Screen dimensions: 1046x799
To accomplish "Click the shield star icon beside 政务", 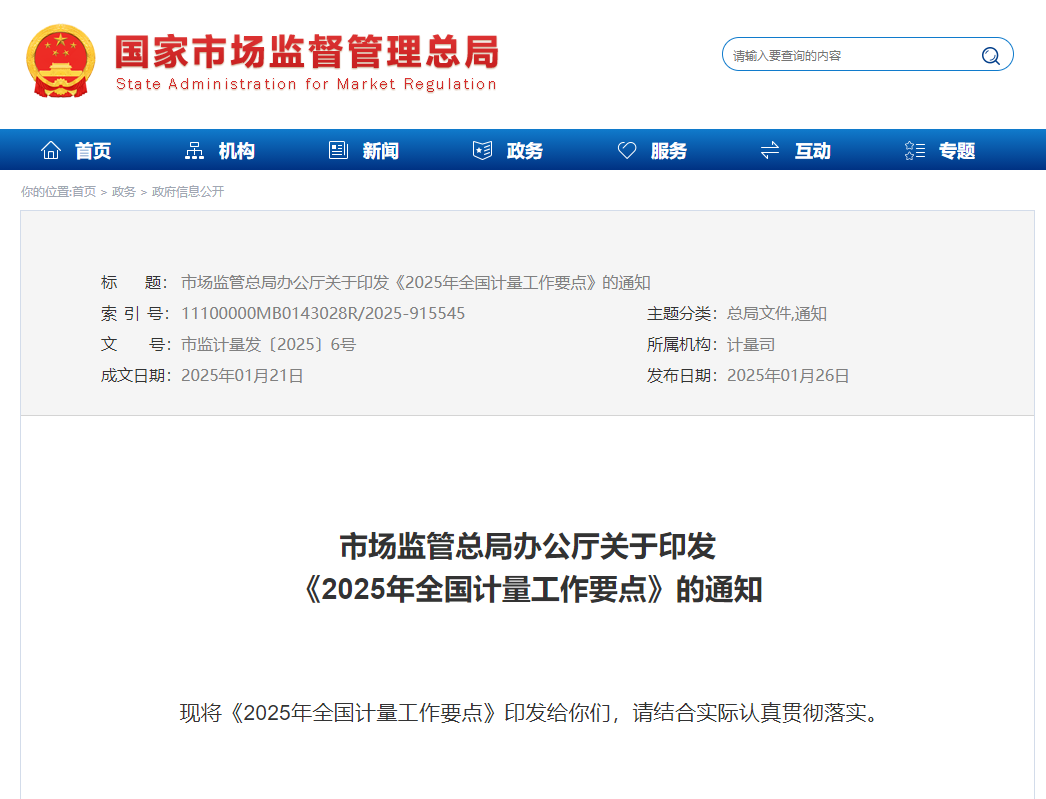I will coord(482,151).
